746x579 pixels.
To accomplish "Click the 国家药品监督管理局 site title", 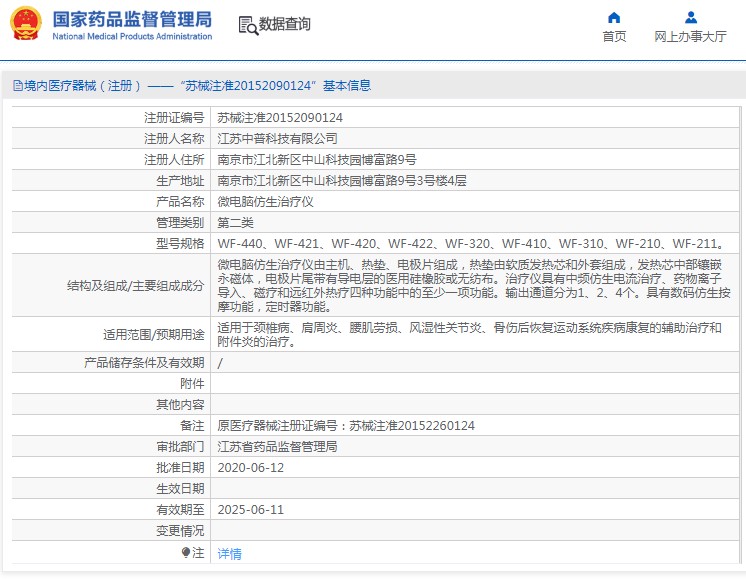I will [132, 20].
